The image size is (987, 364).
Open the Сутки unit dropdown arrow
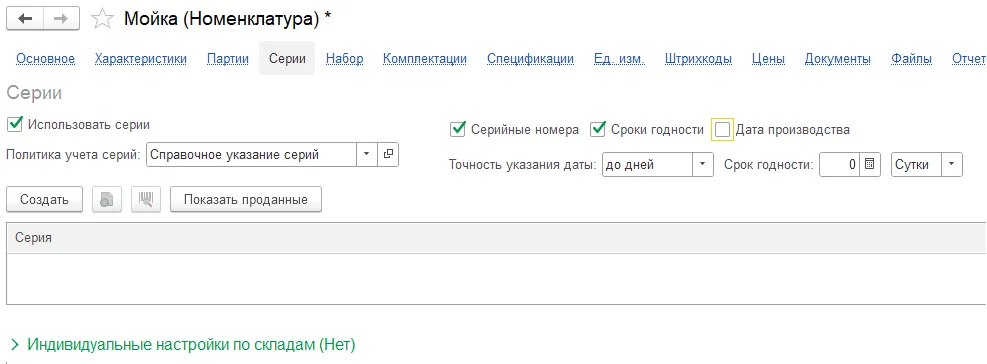pos(952,164)
